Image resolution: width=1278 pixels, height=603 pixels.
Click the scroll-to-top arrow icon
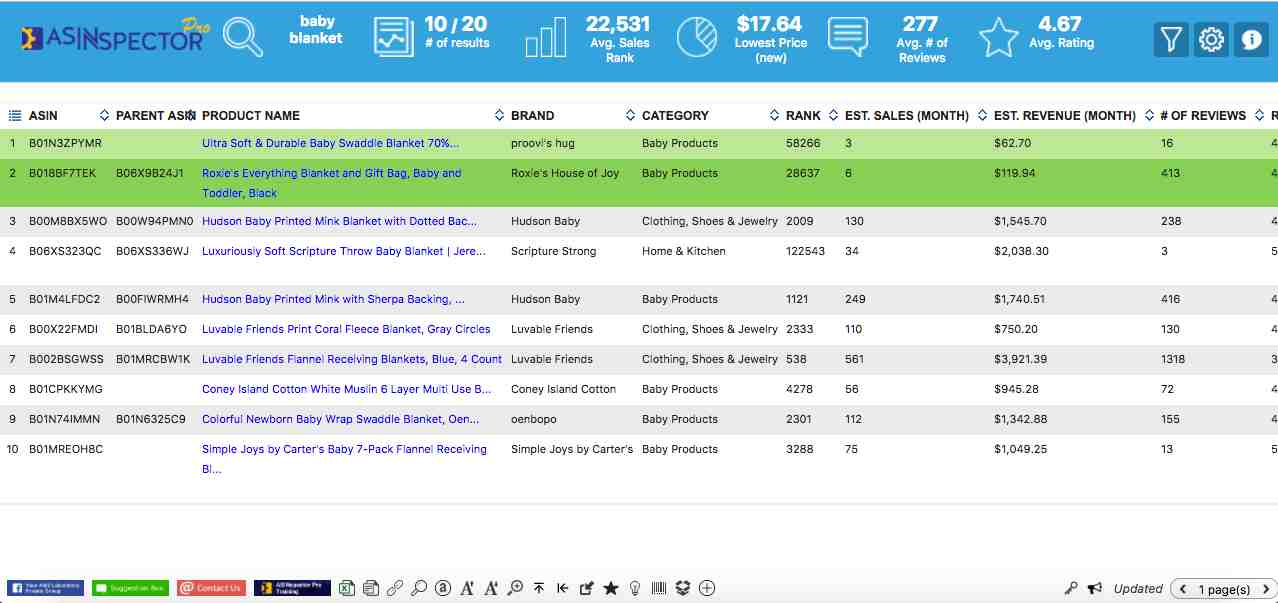click(539, 588)
